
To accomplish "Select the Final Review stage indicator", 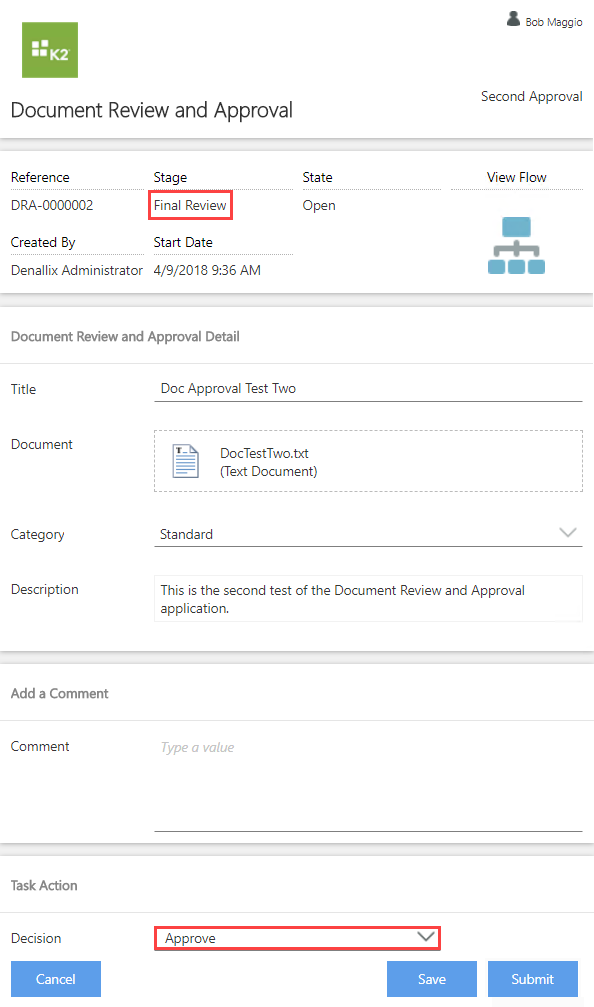I will tap(190, 204).
